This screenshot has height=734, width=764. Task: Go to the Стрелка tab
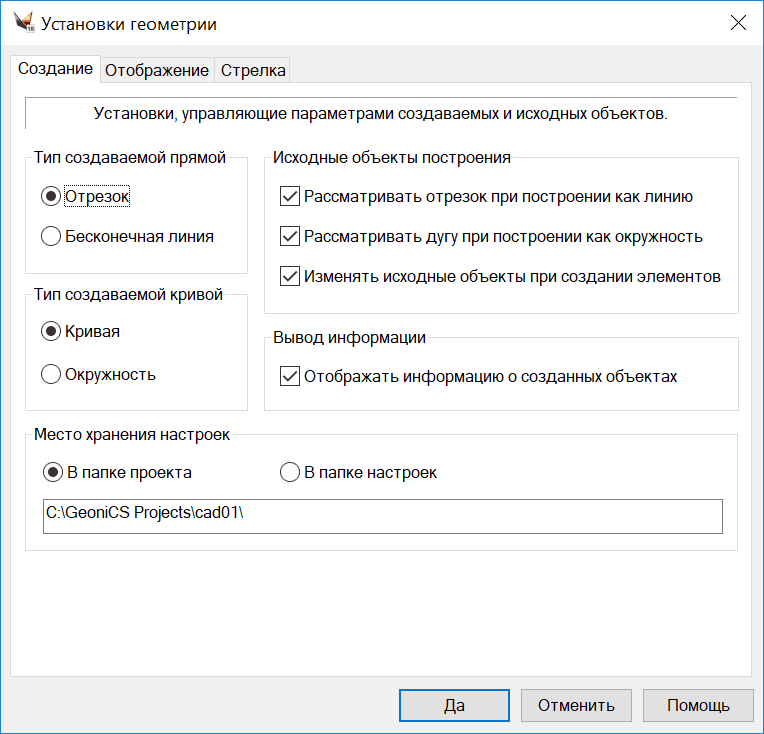pyautogui.click(x=253, y=70)
